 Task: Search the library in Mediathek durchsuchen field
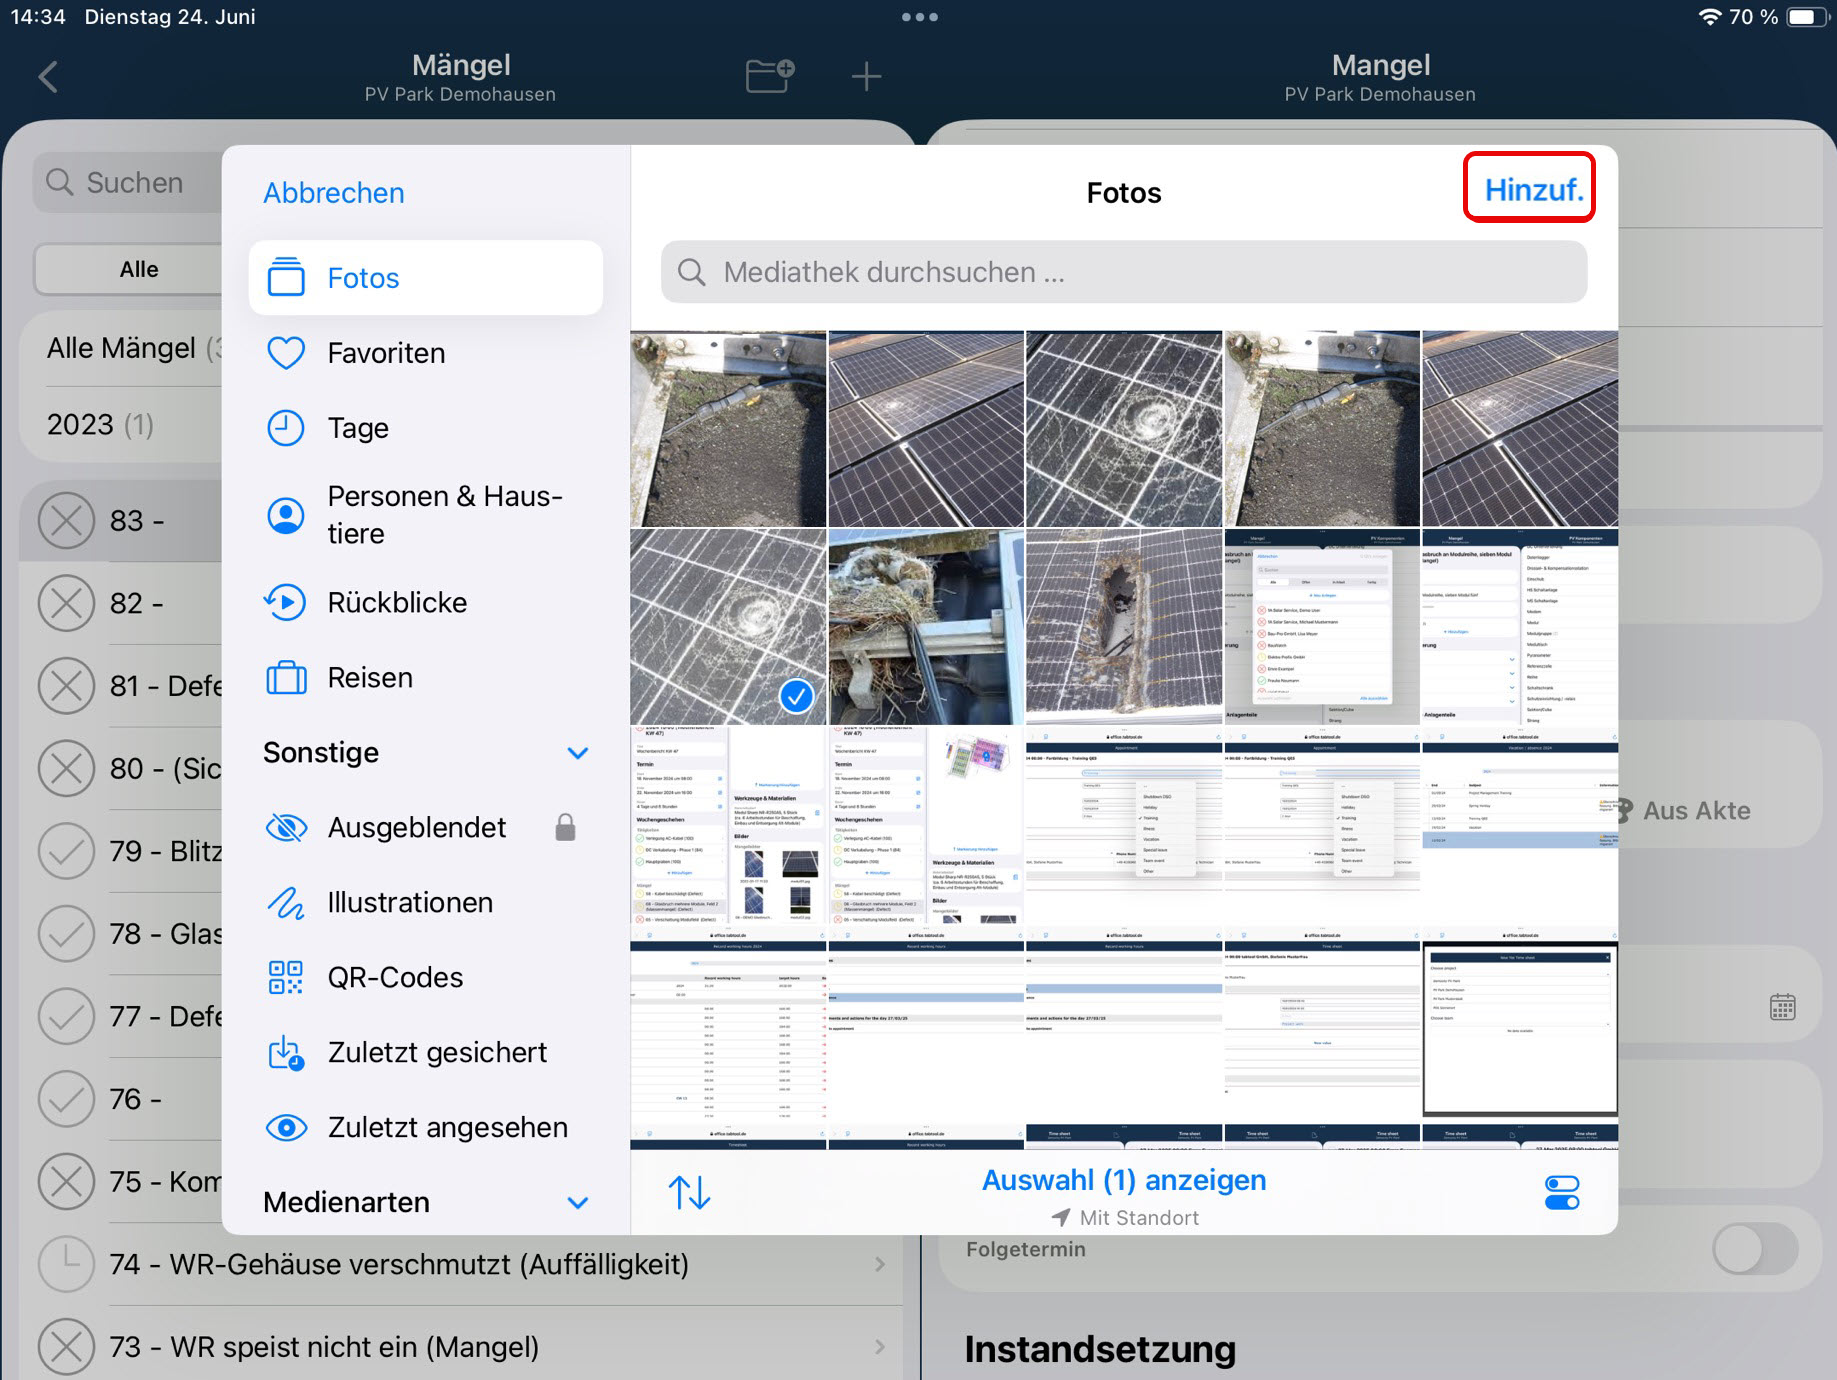click(1124, 272)
